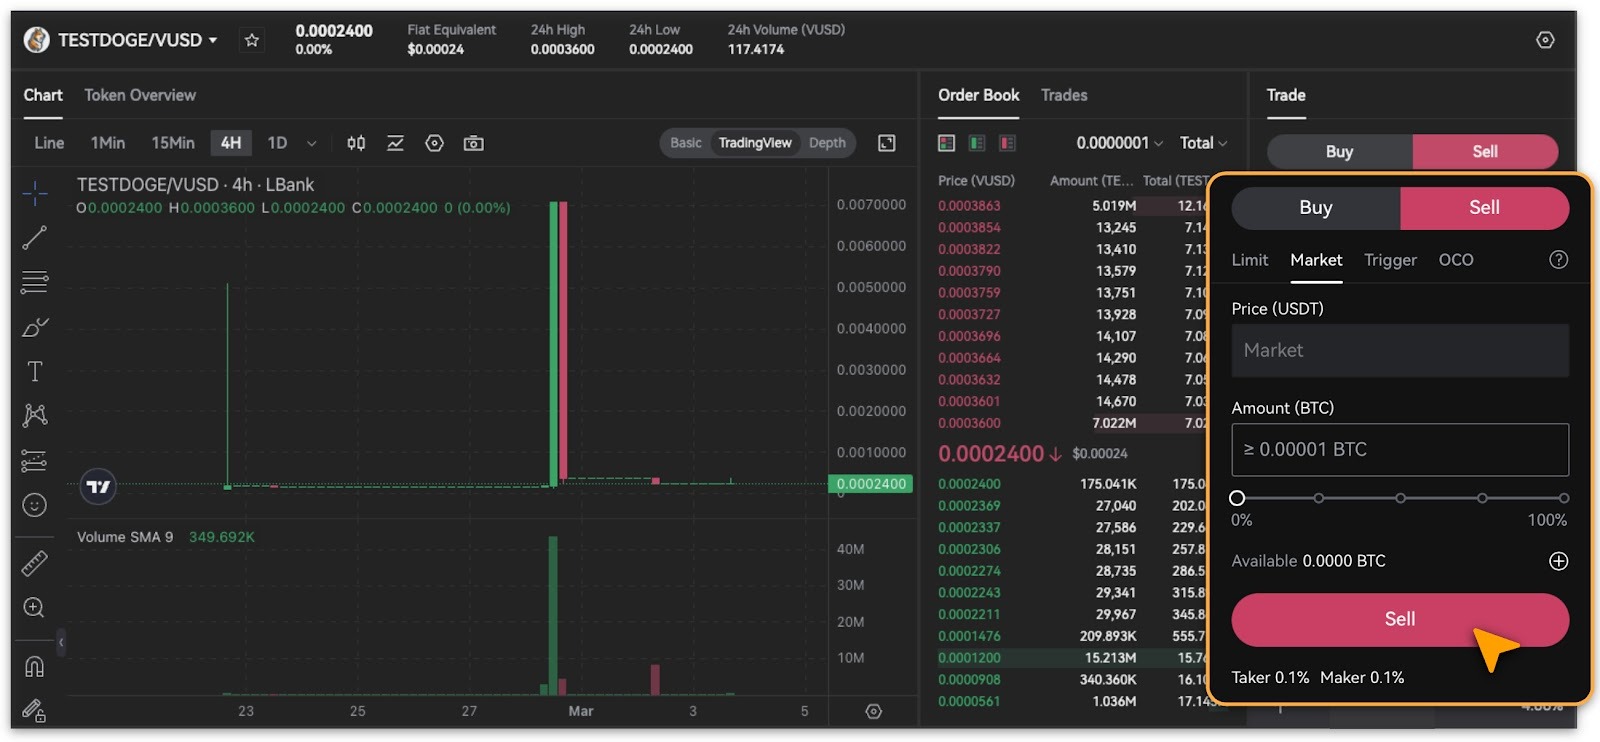Screen dimensions: 1600x742
Task: Select the Limit order type tab
Action: pos(1249,260)
